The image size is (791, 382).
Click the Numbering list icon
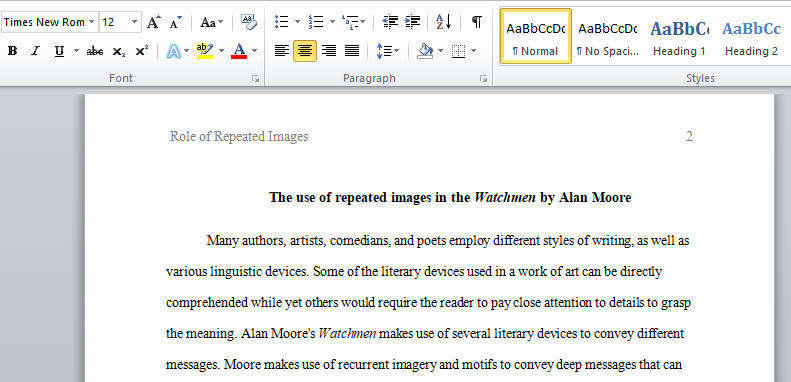(x=316, y=22)
